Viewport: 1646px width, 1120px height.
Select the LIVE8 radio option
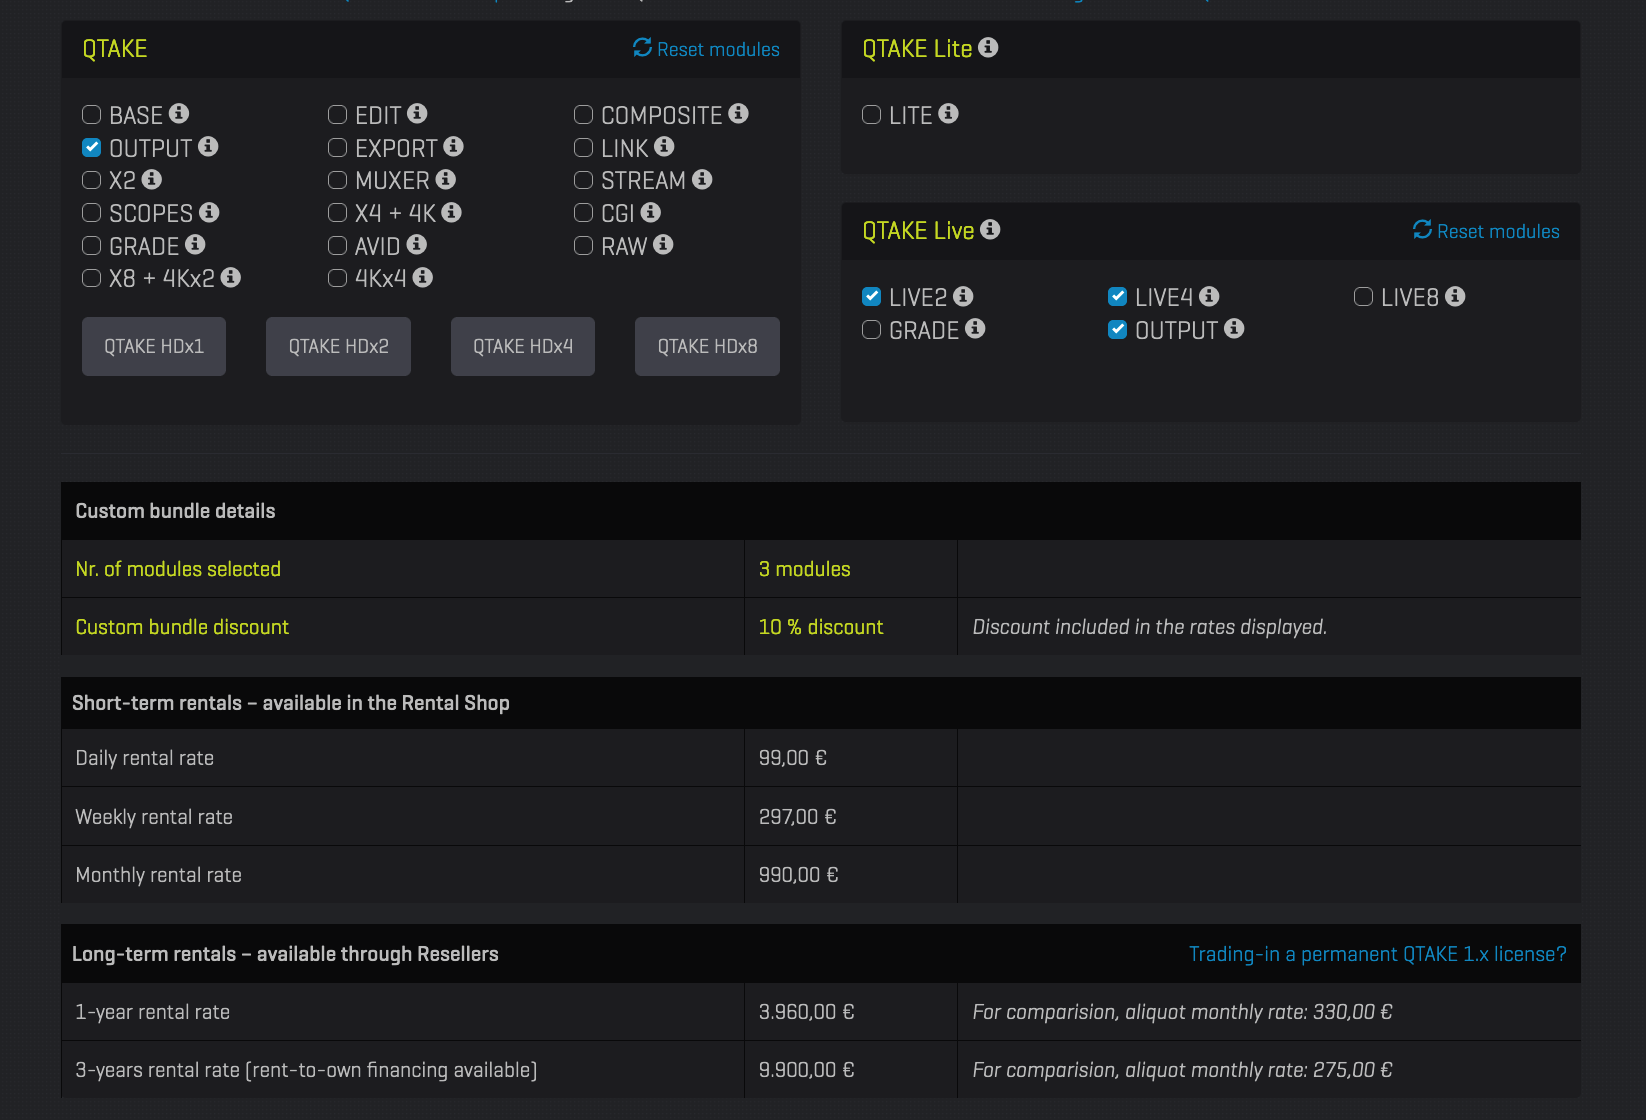pyautogui.click(x=1363, y=296)
